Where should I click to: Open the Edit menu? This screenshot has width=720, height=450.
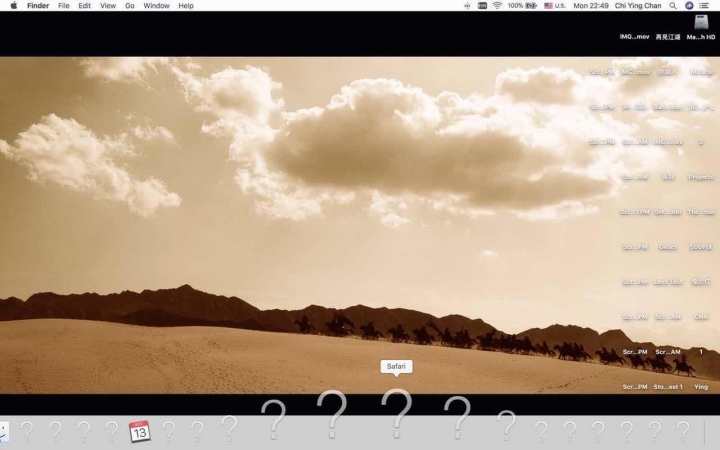pyautogui.click(x=84, y=6)
